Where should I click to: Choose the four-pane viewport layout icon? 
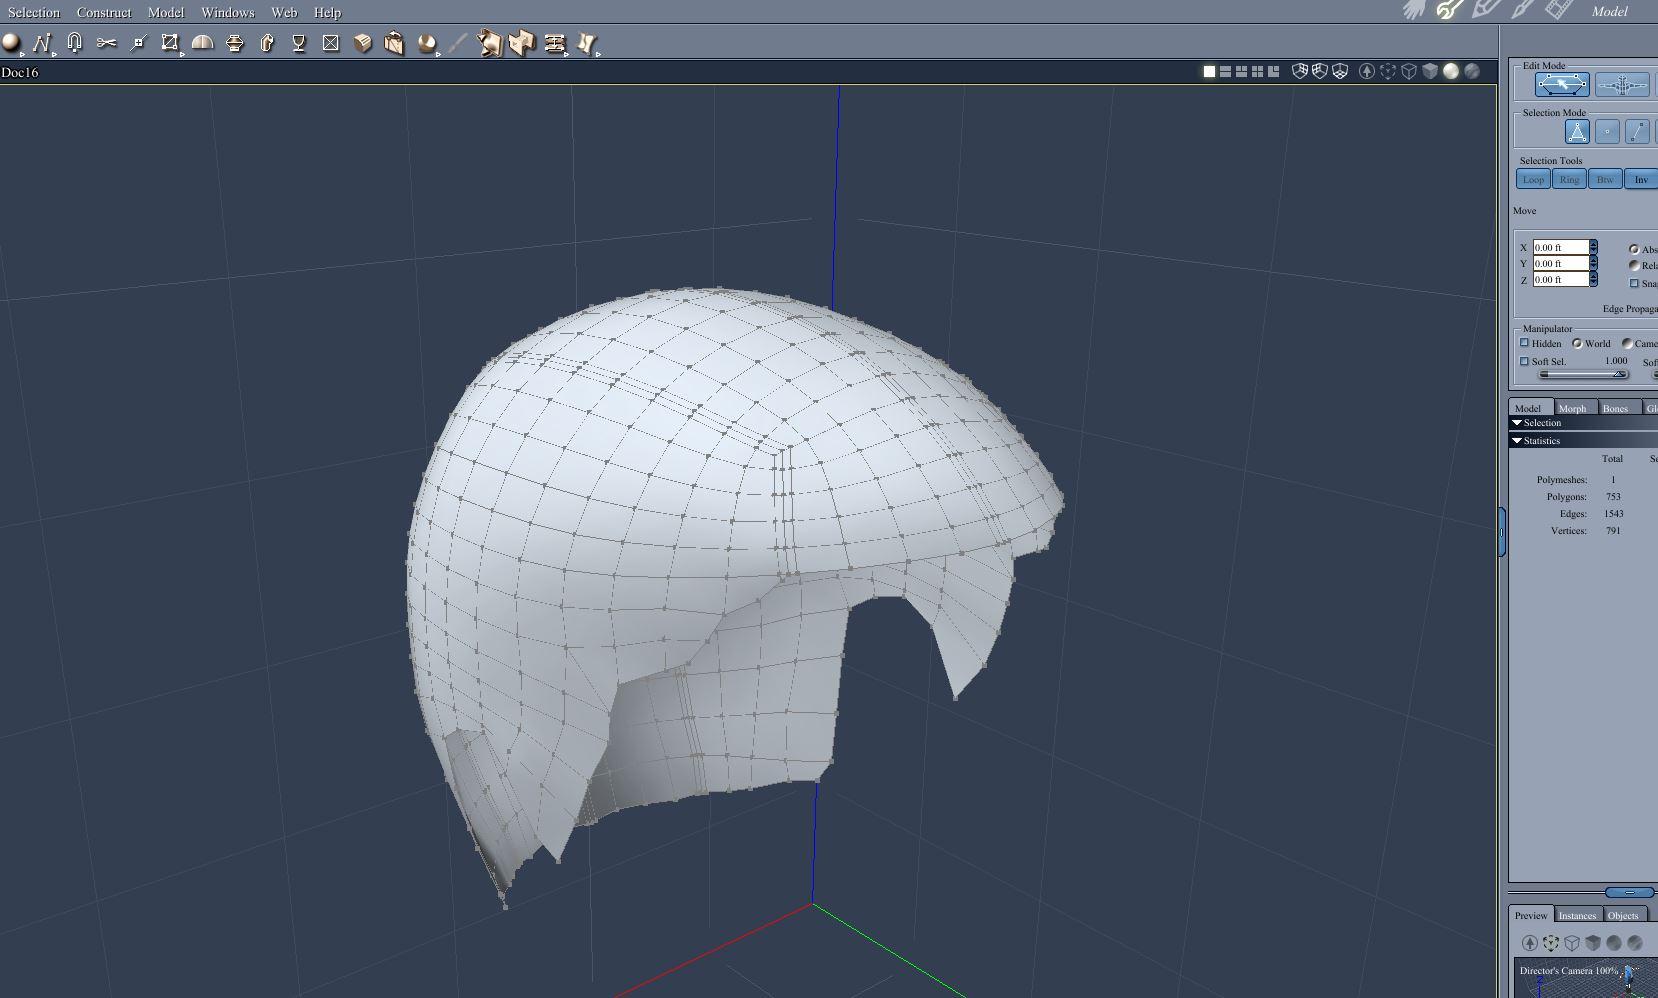pyautogui.click(x=1257, y=72)
